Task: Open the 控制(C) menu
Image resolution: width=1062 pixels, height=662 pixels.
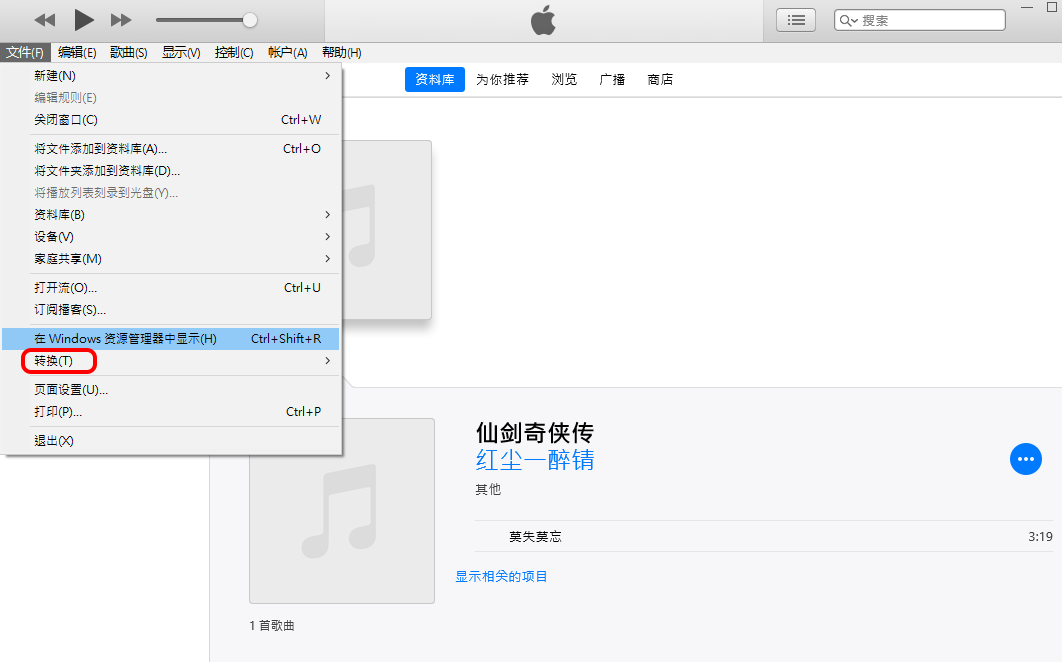Action: (x=234, y=52)
